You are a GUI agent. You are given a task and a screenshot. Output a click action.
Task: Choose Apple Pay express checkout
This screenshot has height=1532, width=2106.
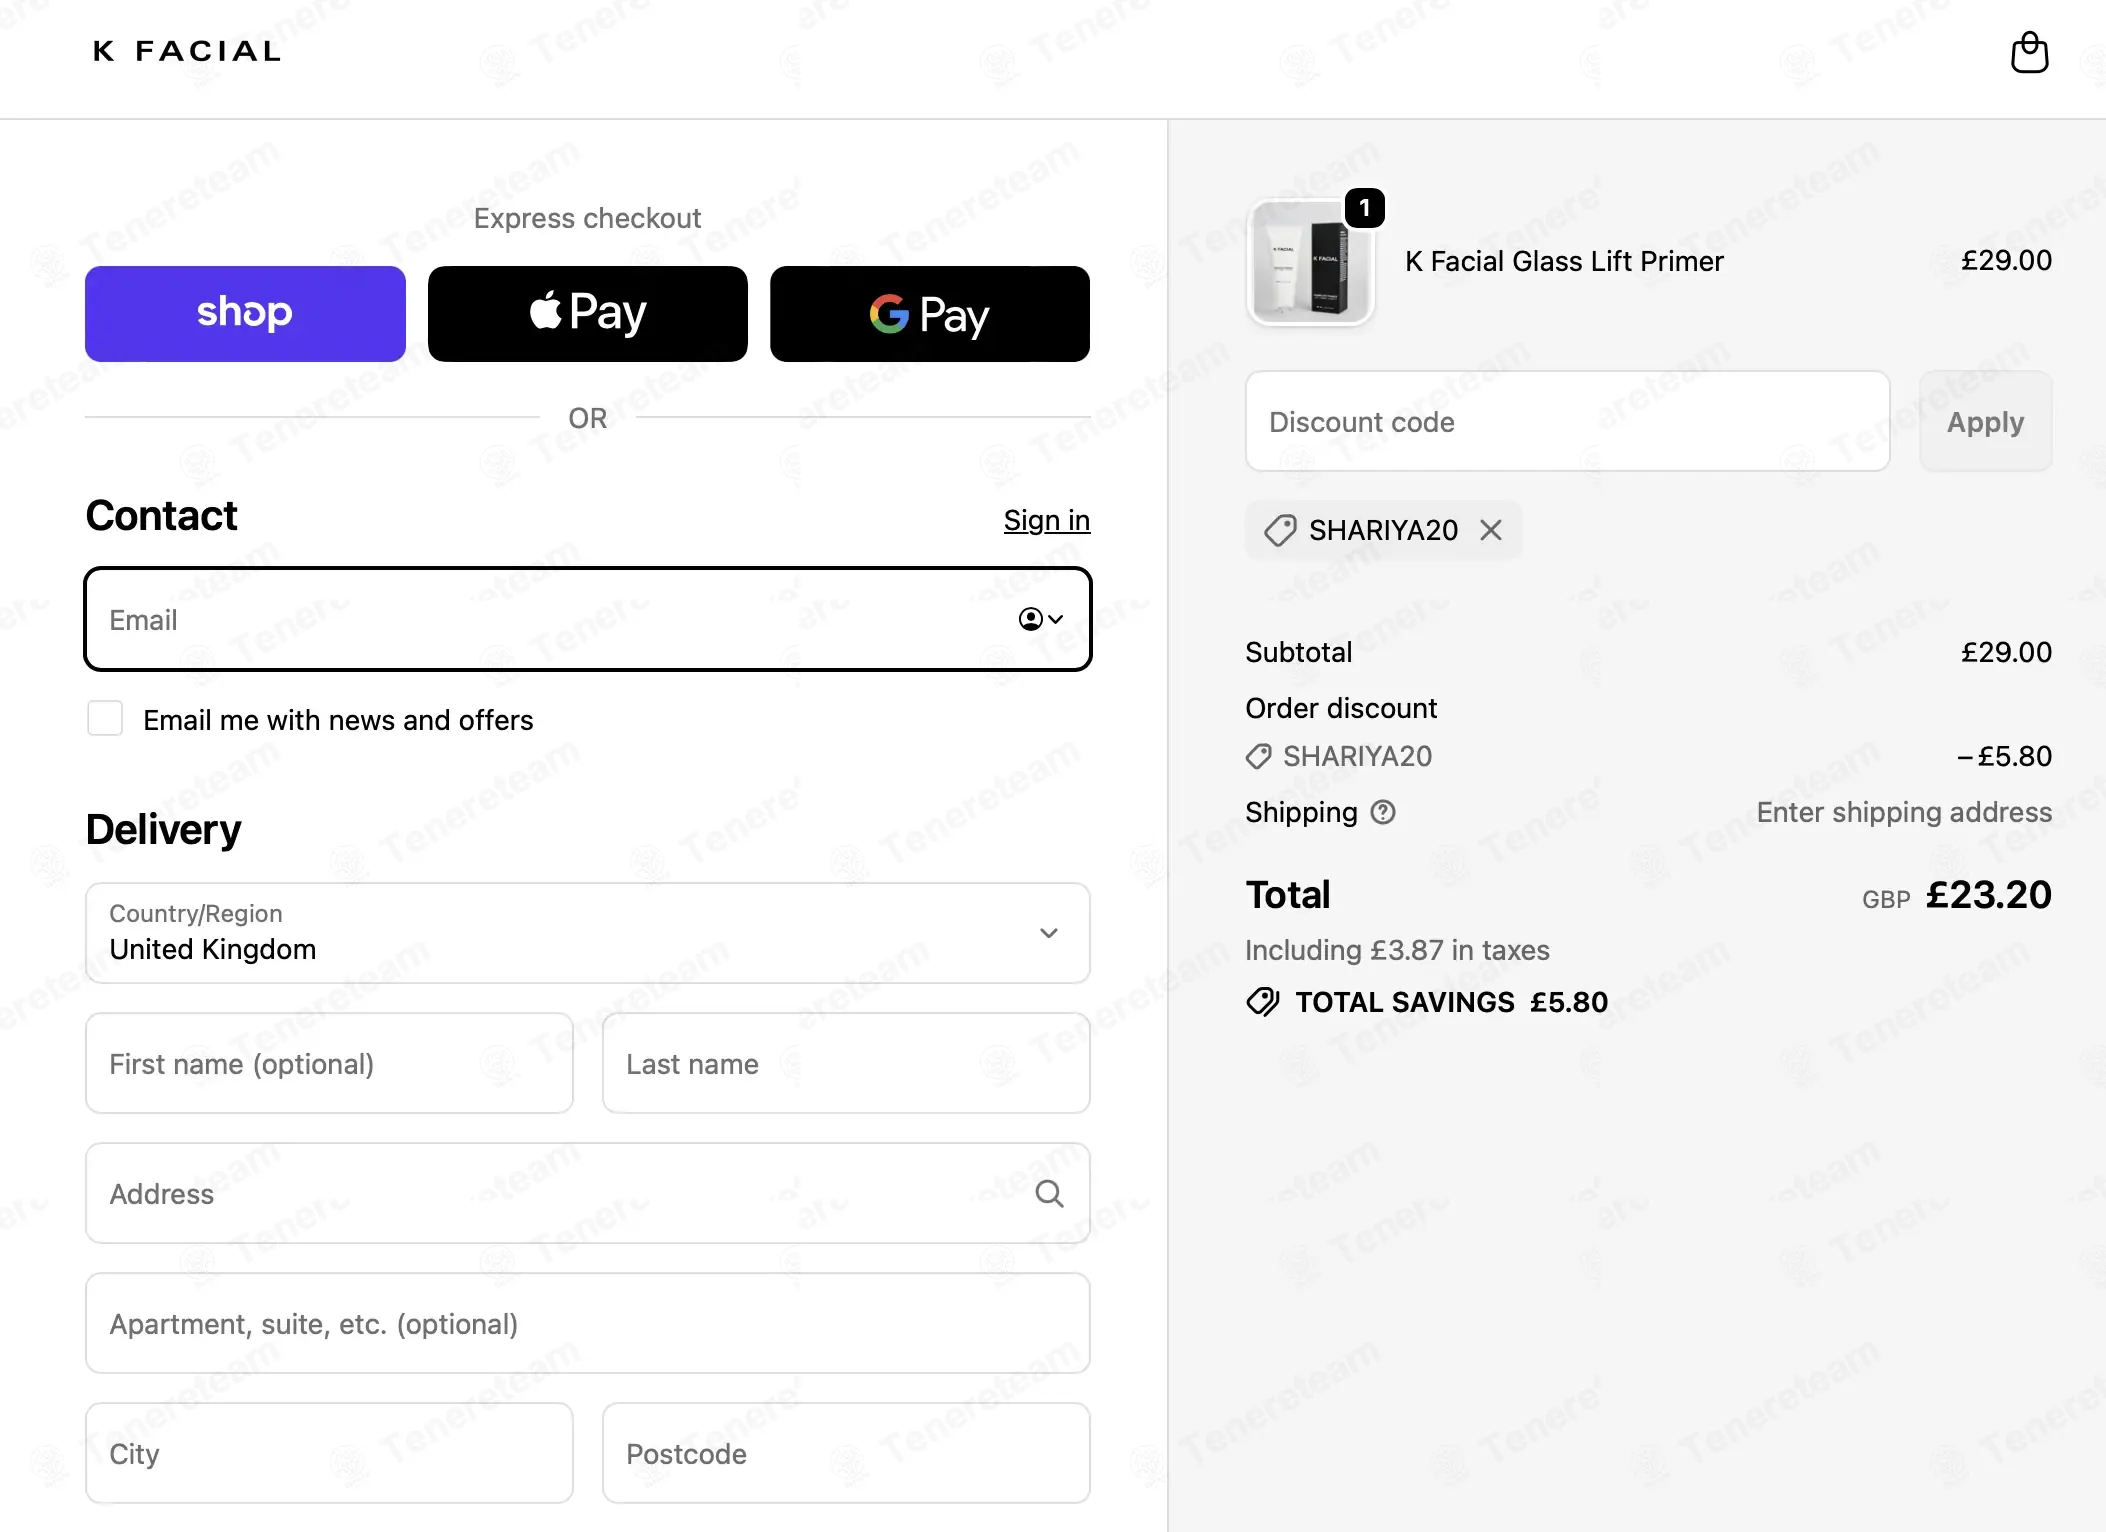(x=588, y=313)
